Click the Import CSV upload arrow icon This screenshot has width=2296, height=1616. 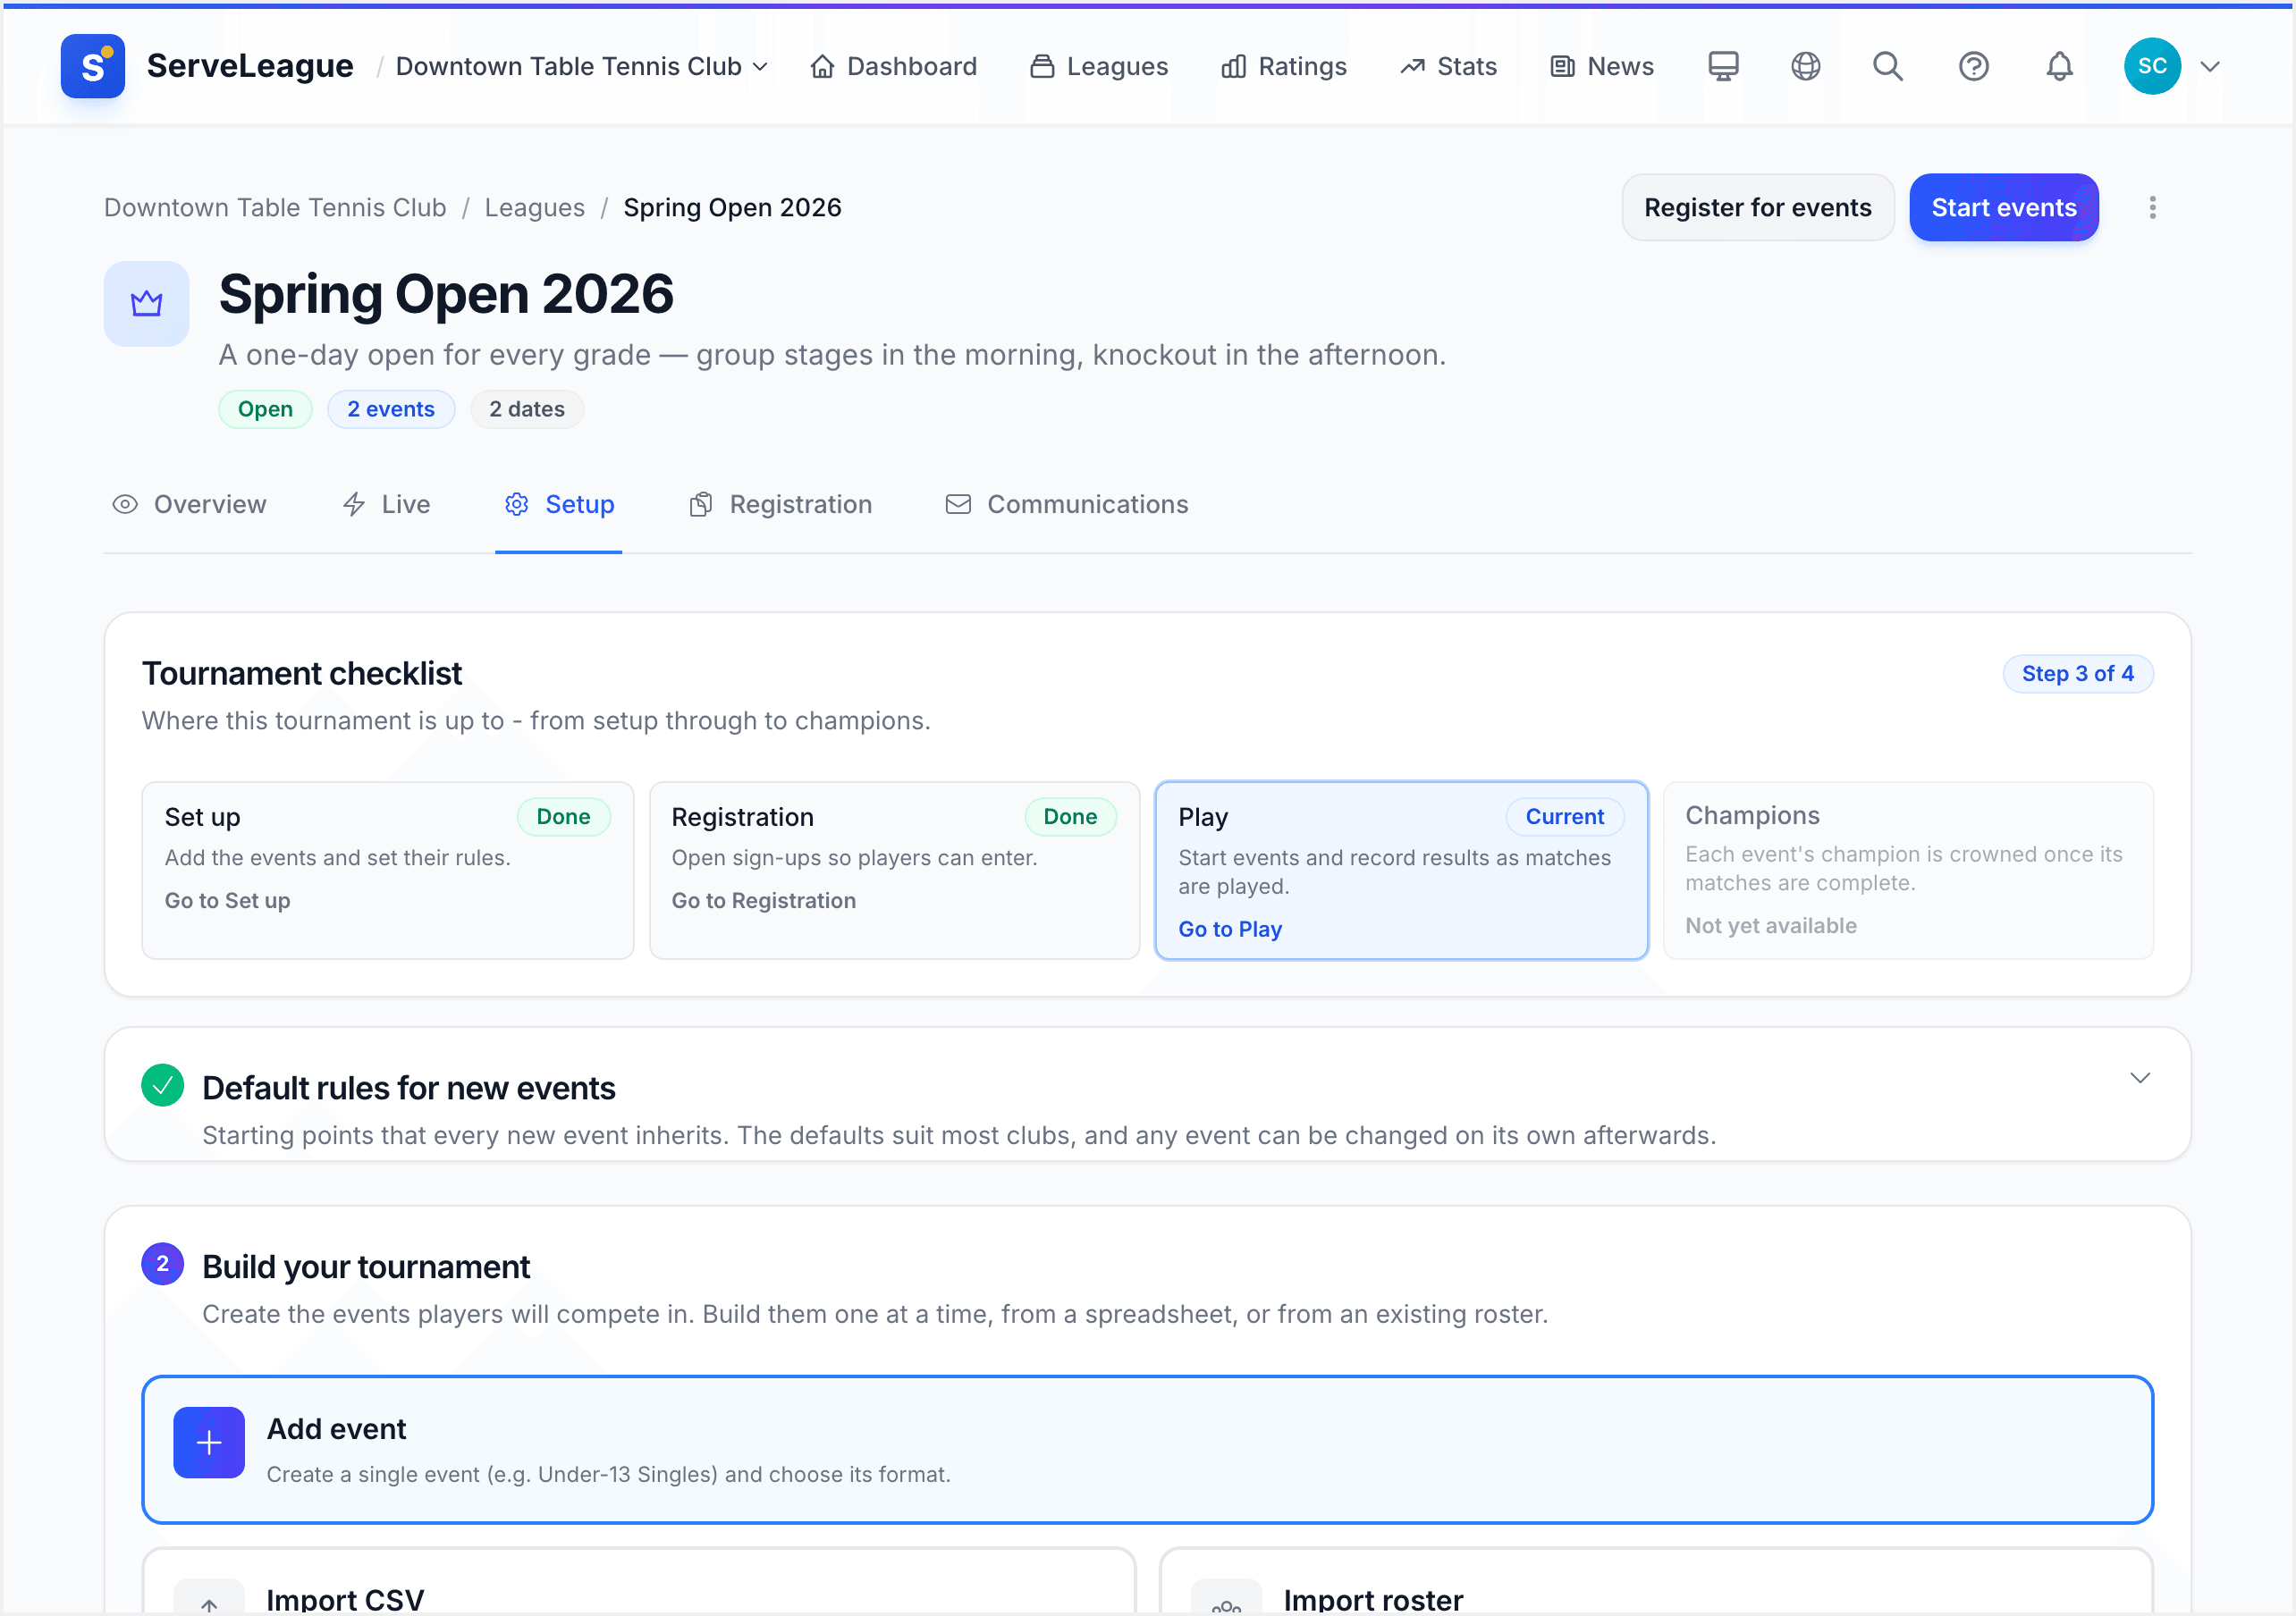(x=209, y=1599)
